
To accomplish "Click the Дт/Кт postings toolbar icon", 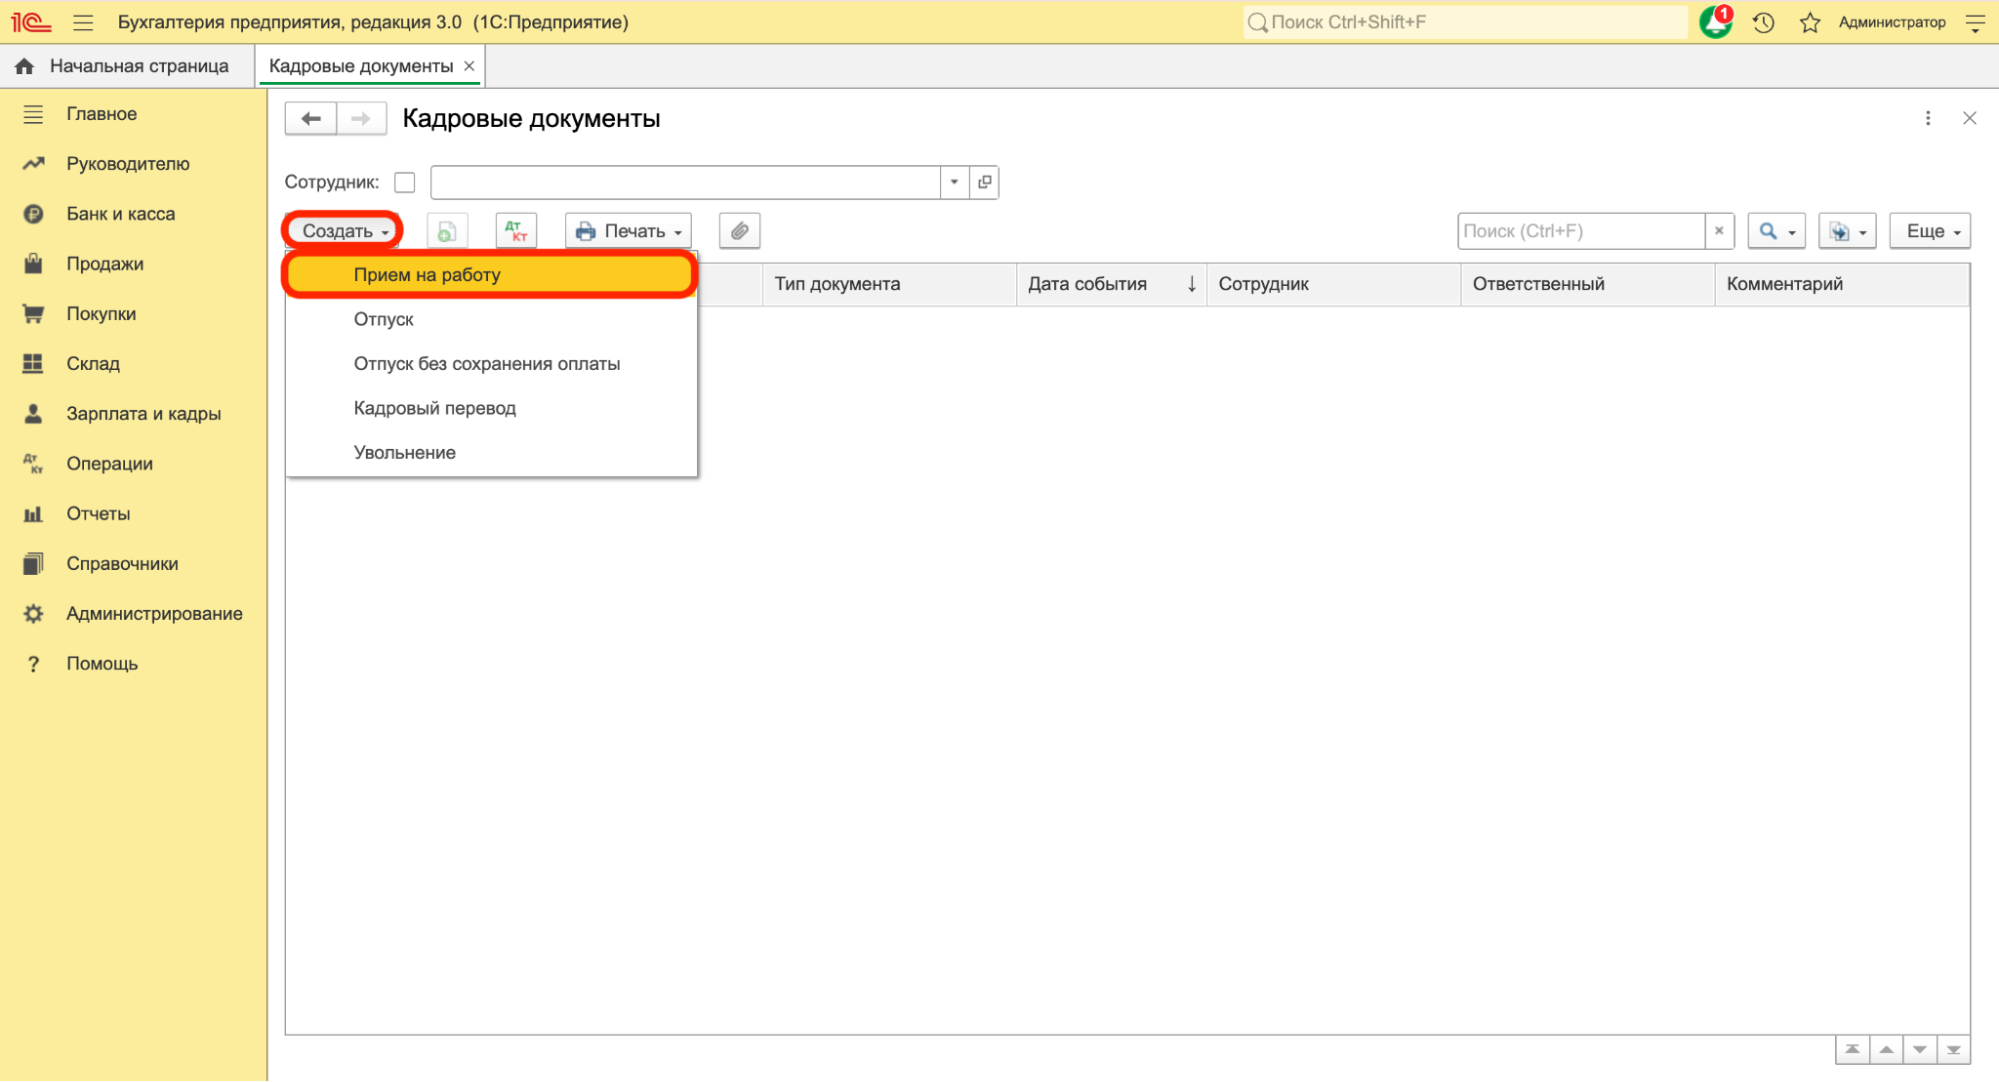I will (516, 231).
